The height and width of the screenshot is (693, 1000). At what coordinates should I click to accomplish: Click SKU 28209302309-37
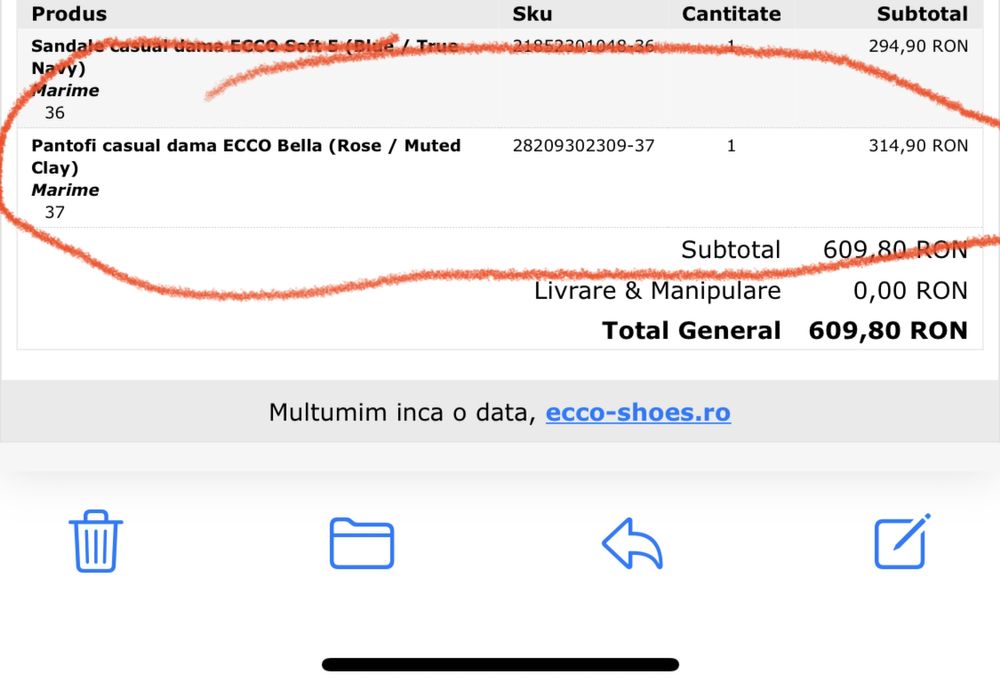(583, 146)
